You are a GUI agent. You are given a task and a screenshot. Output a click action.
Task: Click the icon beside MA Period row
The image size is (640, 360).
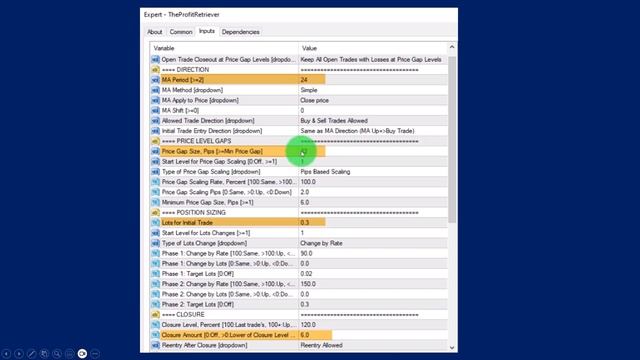pos(155,80)
